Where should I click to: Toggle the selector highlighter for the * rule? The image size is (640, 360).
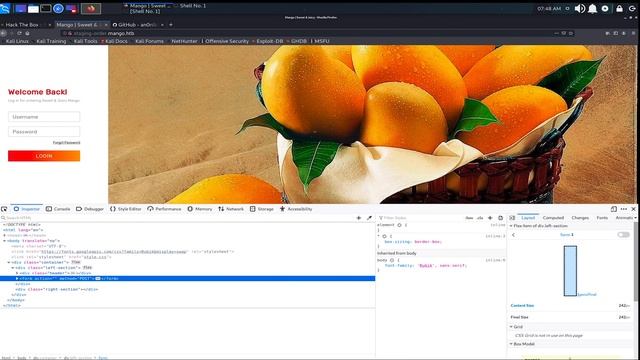point(384,236)
